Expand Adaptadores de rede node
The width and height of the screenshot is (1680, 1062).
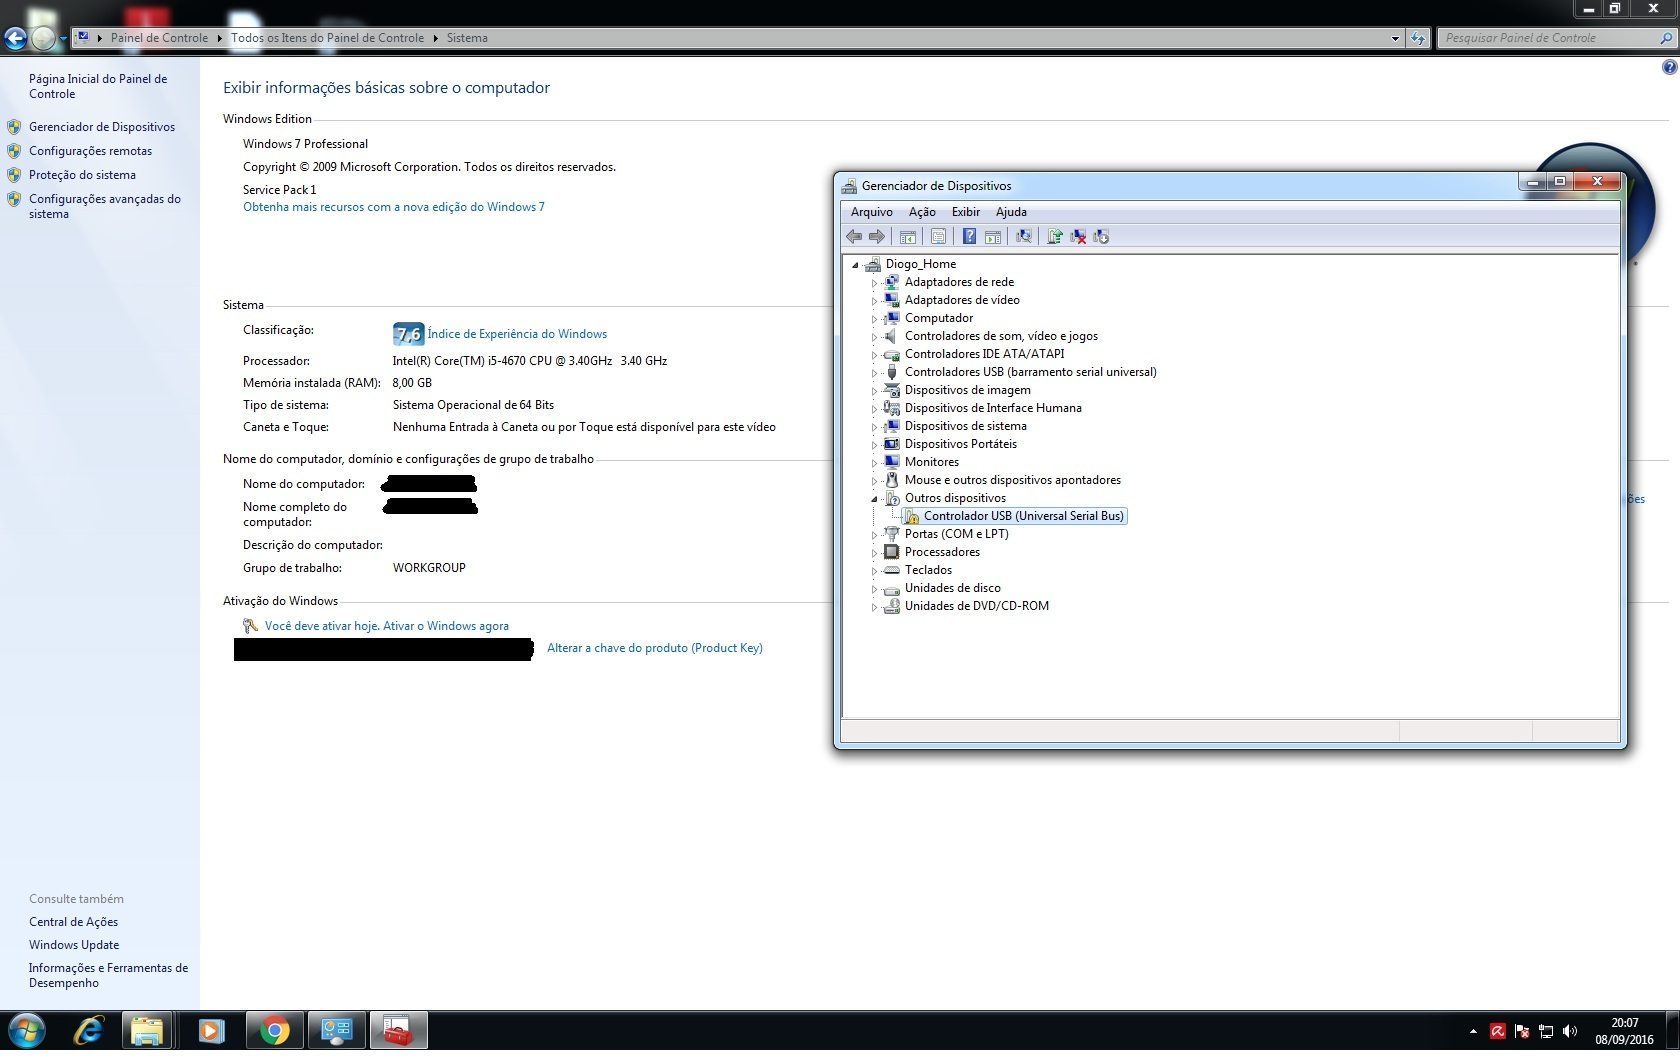[874, 283]
